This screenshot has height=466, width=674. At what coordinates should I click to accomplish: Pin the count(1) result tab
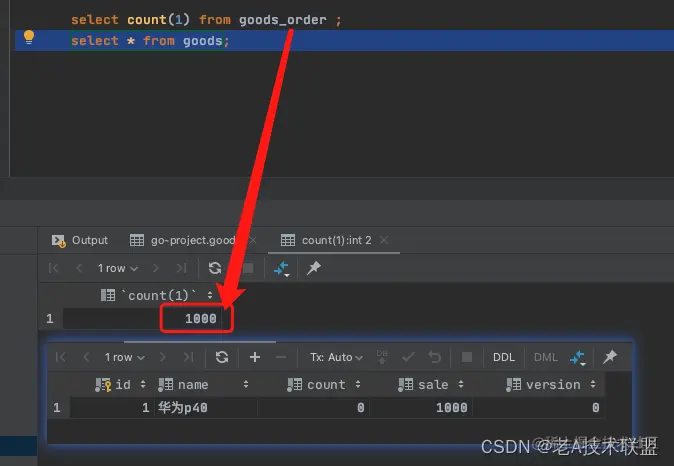[x=314, y=268]
